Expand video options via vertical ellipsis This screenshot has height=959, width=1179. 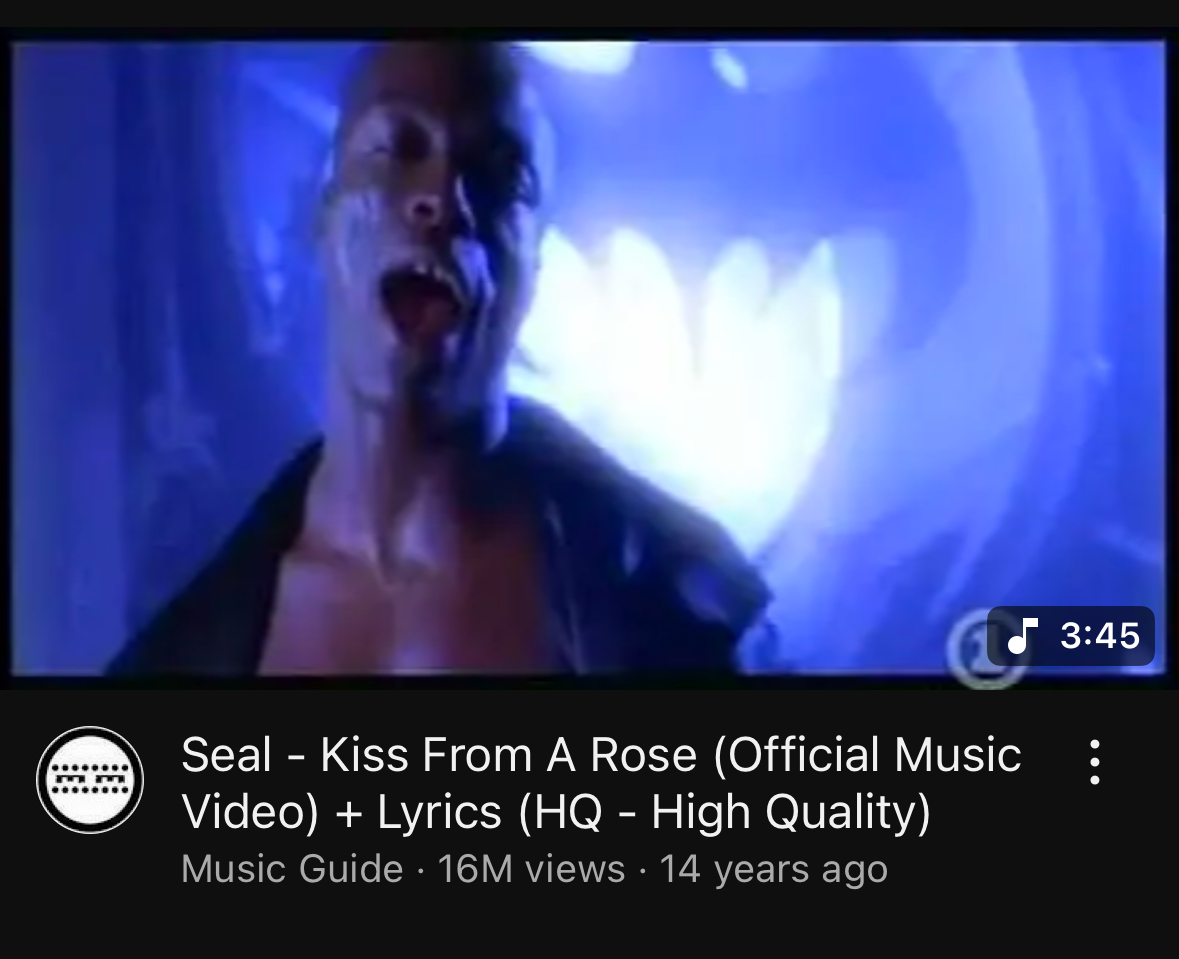point(1095,762)
